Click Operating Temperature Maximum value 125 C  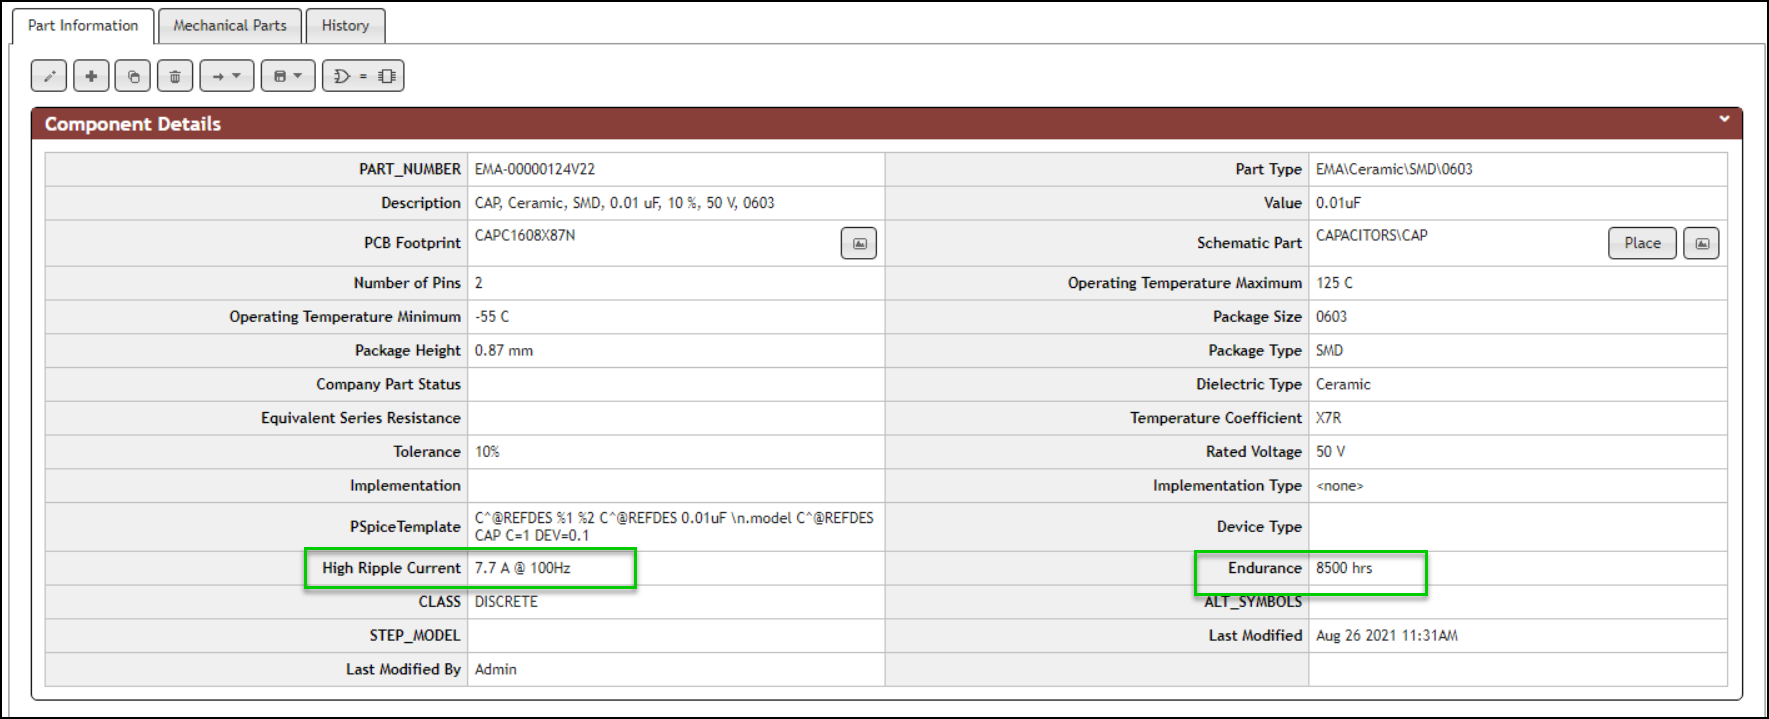pos(1334,283)
